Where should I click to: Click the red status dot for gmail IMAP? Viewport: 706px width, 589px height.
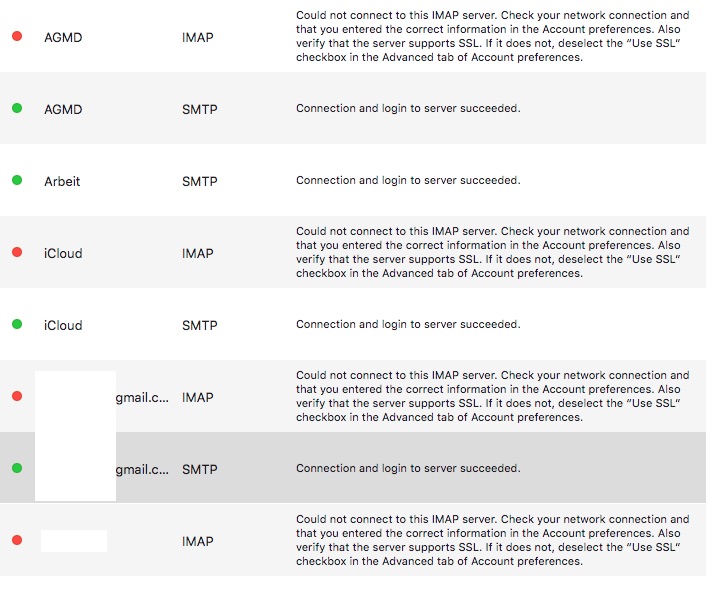pos(17,396)
